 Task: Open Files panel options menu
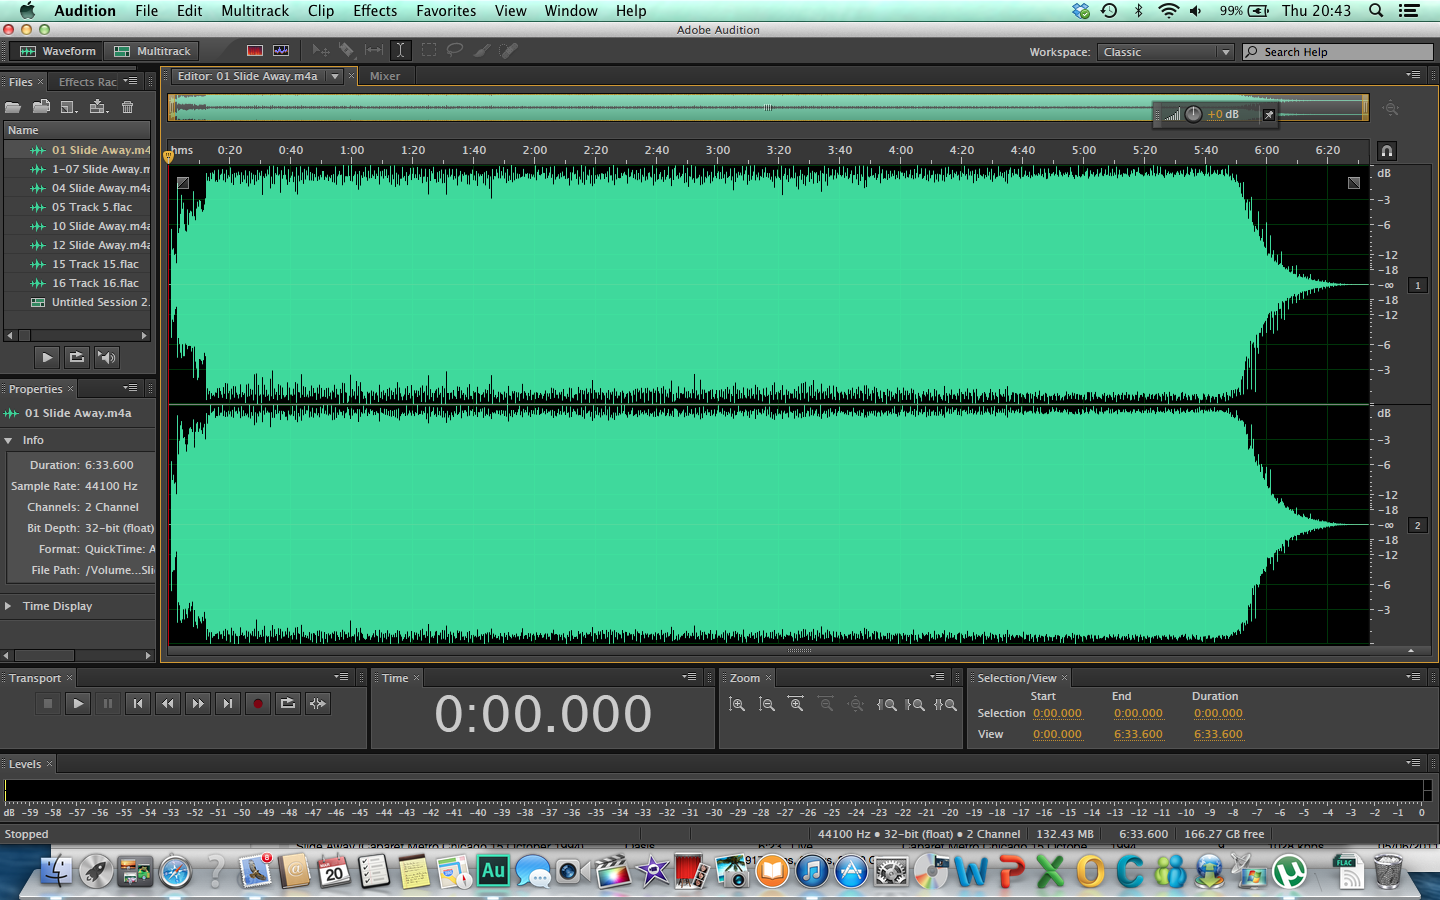131,81
